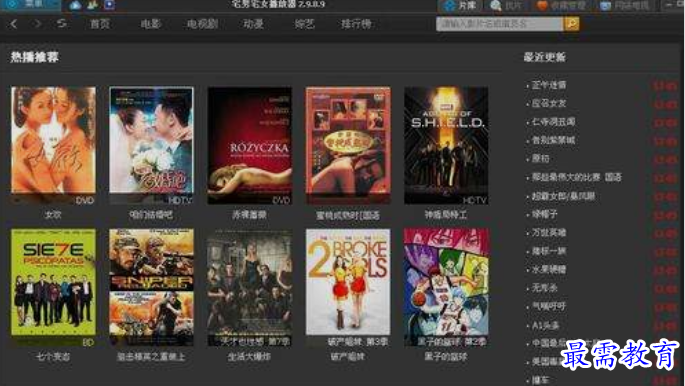Open the ROZYCZKA red poster
Screen dimensions: 685x386
(x=249, y=145)
